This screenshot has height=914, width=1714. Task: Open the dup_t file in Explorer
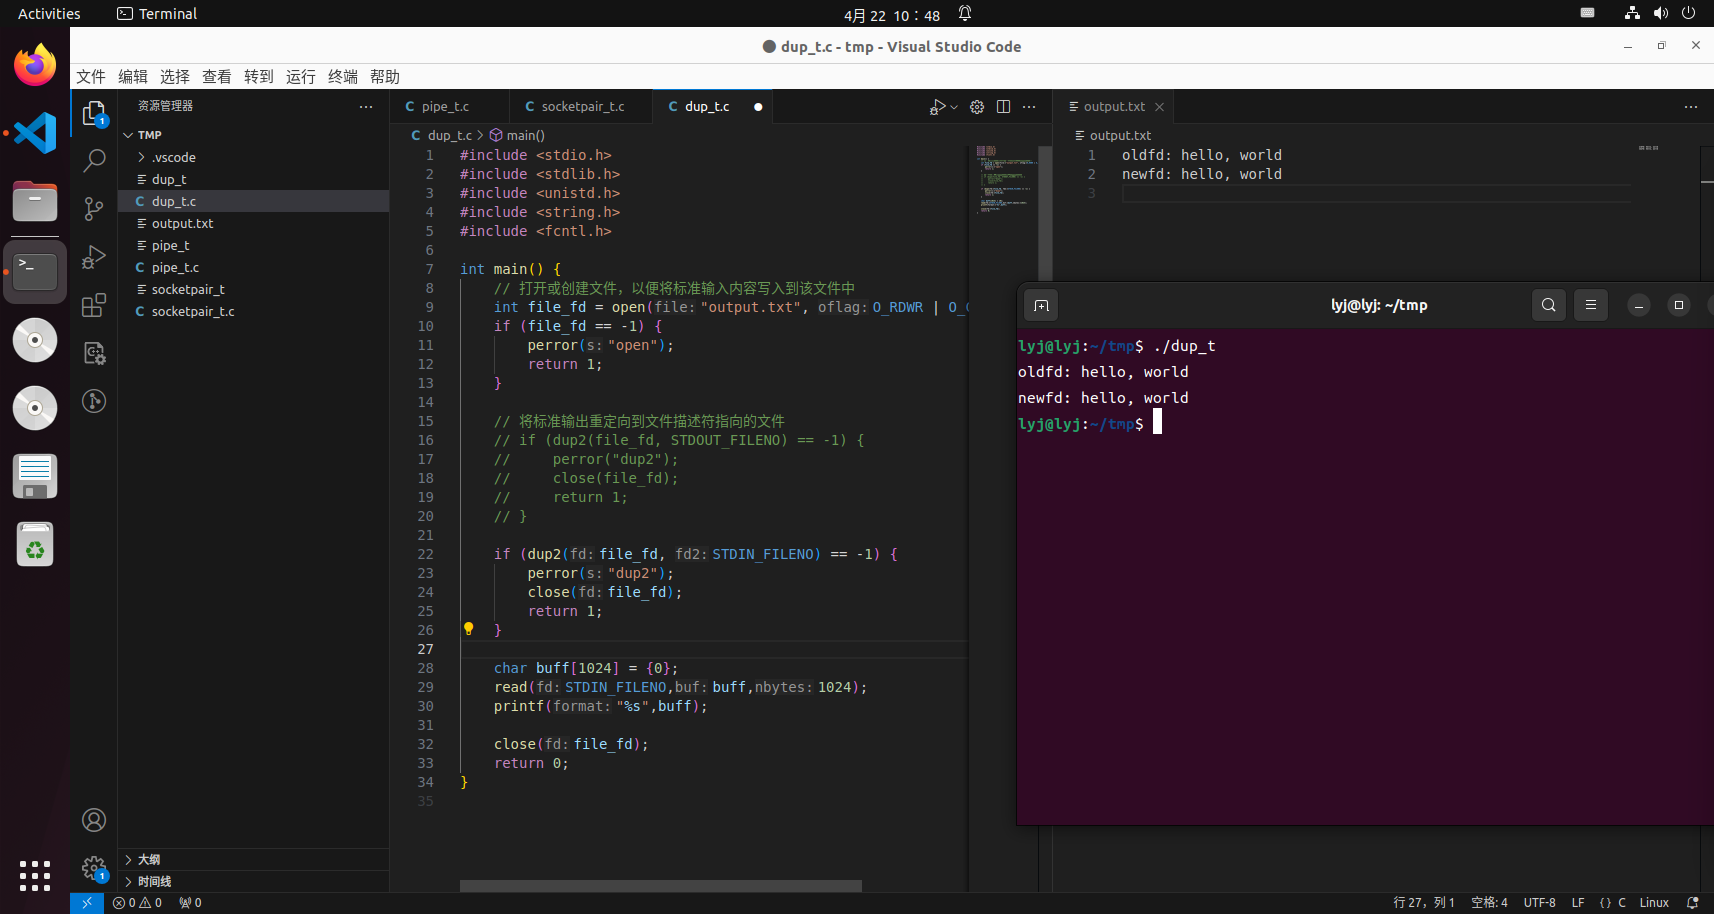click(254, 179)
